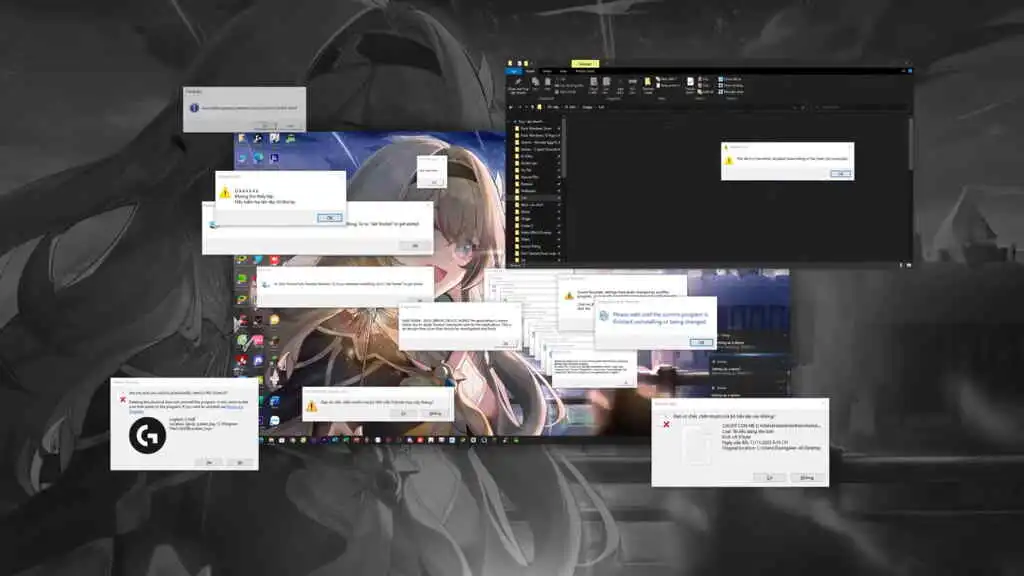Click the yellow warning icon in the file-not-found dialog
Image resolution: width=1024 pixels, height=576 pixels.
pyautogui.click(x=225, y=193)
